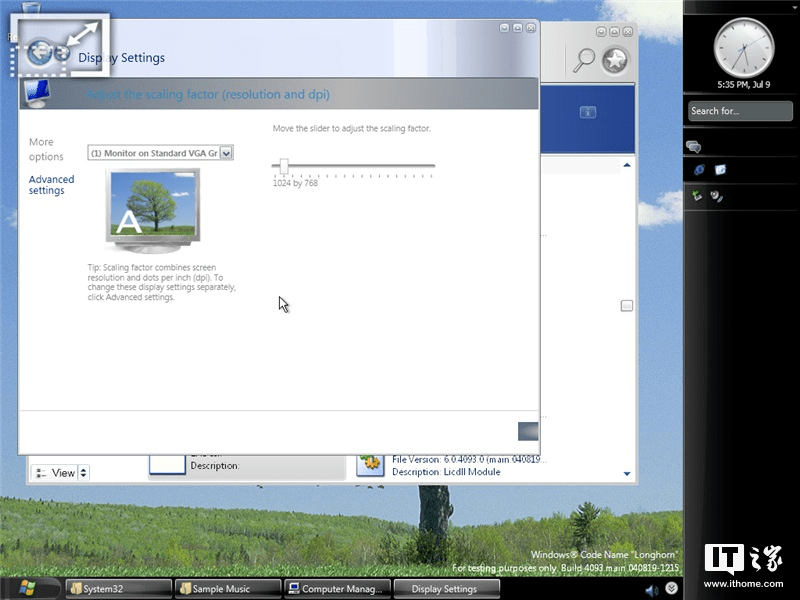Viewport: 800px width, 600px height.
Task: Open Outlook Express from the sidebar
Action: click(720, 170)
